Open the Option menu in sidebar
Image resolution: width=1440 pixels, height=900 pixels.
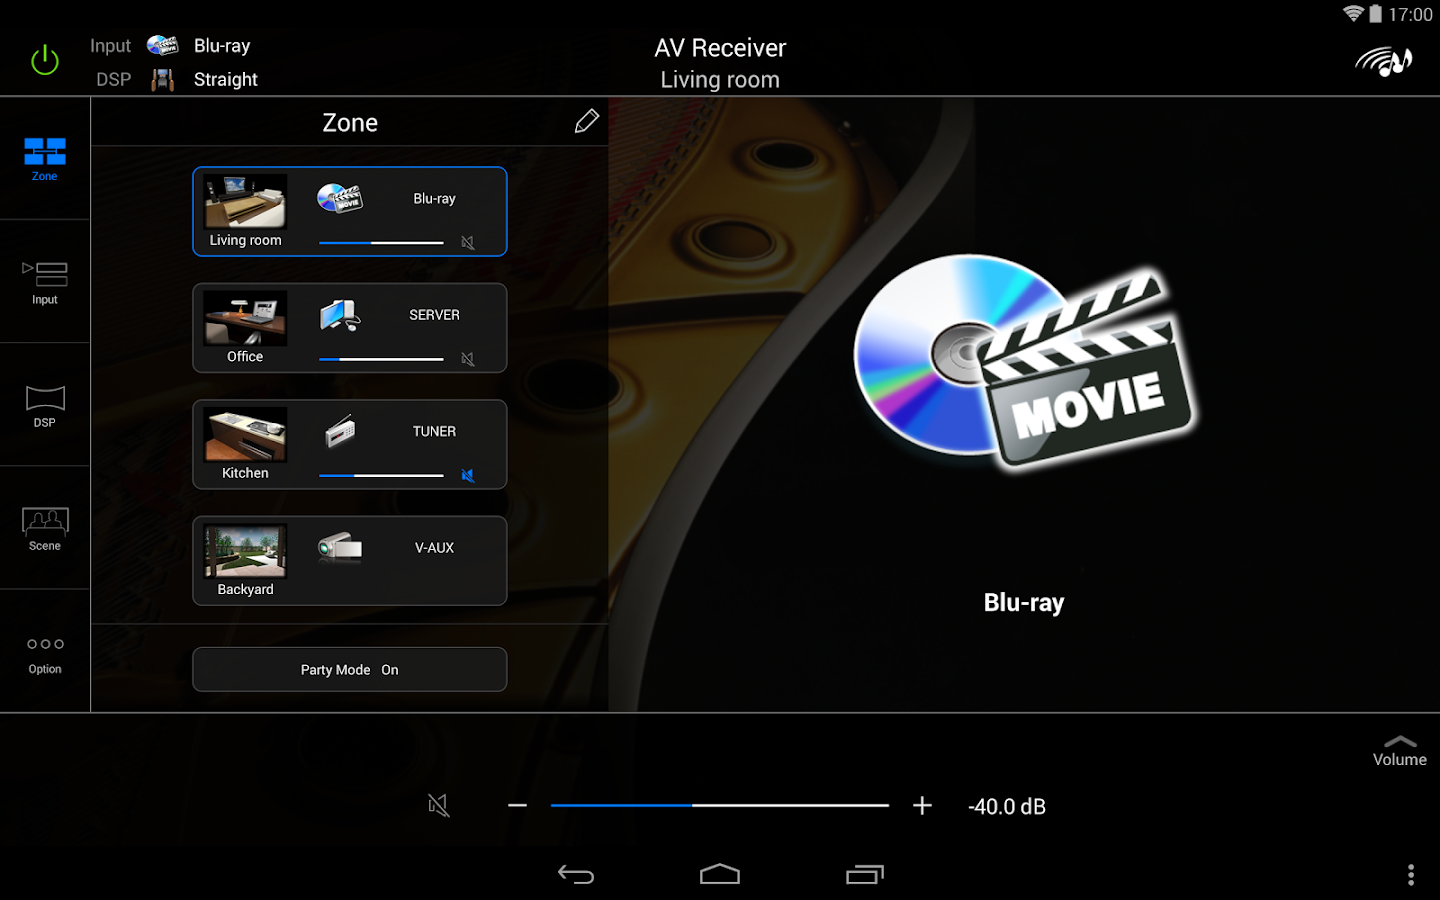(x=44, y=650)
